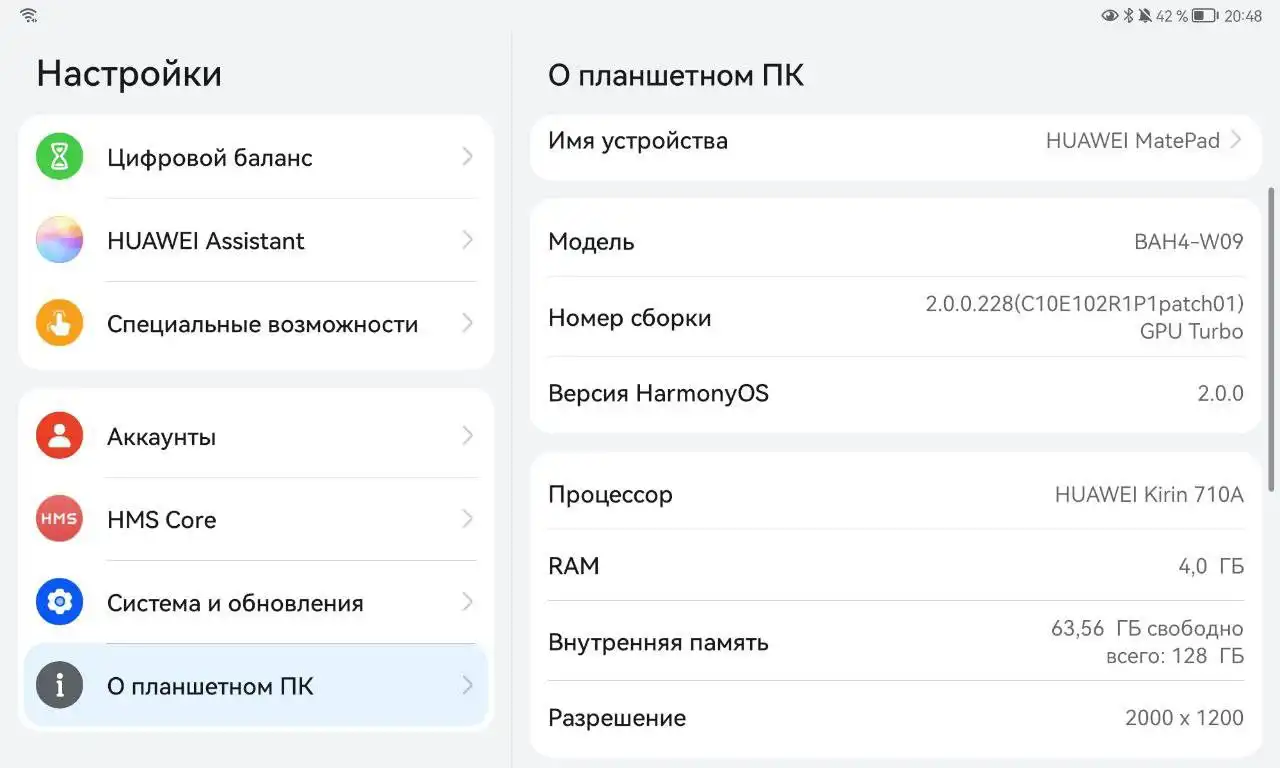The height and width of the screenshot is (768, 1280).
Task: Expand the Имя устройства row chevron
Action: click(1237, 140)
